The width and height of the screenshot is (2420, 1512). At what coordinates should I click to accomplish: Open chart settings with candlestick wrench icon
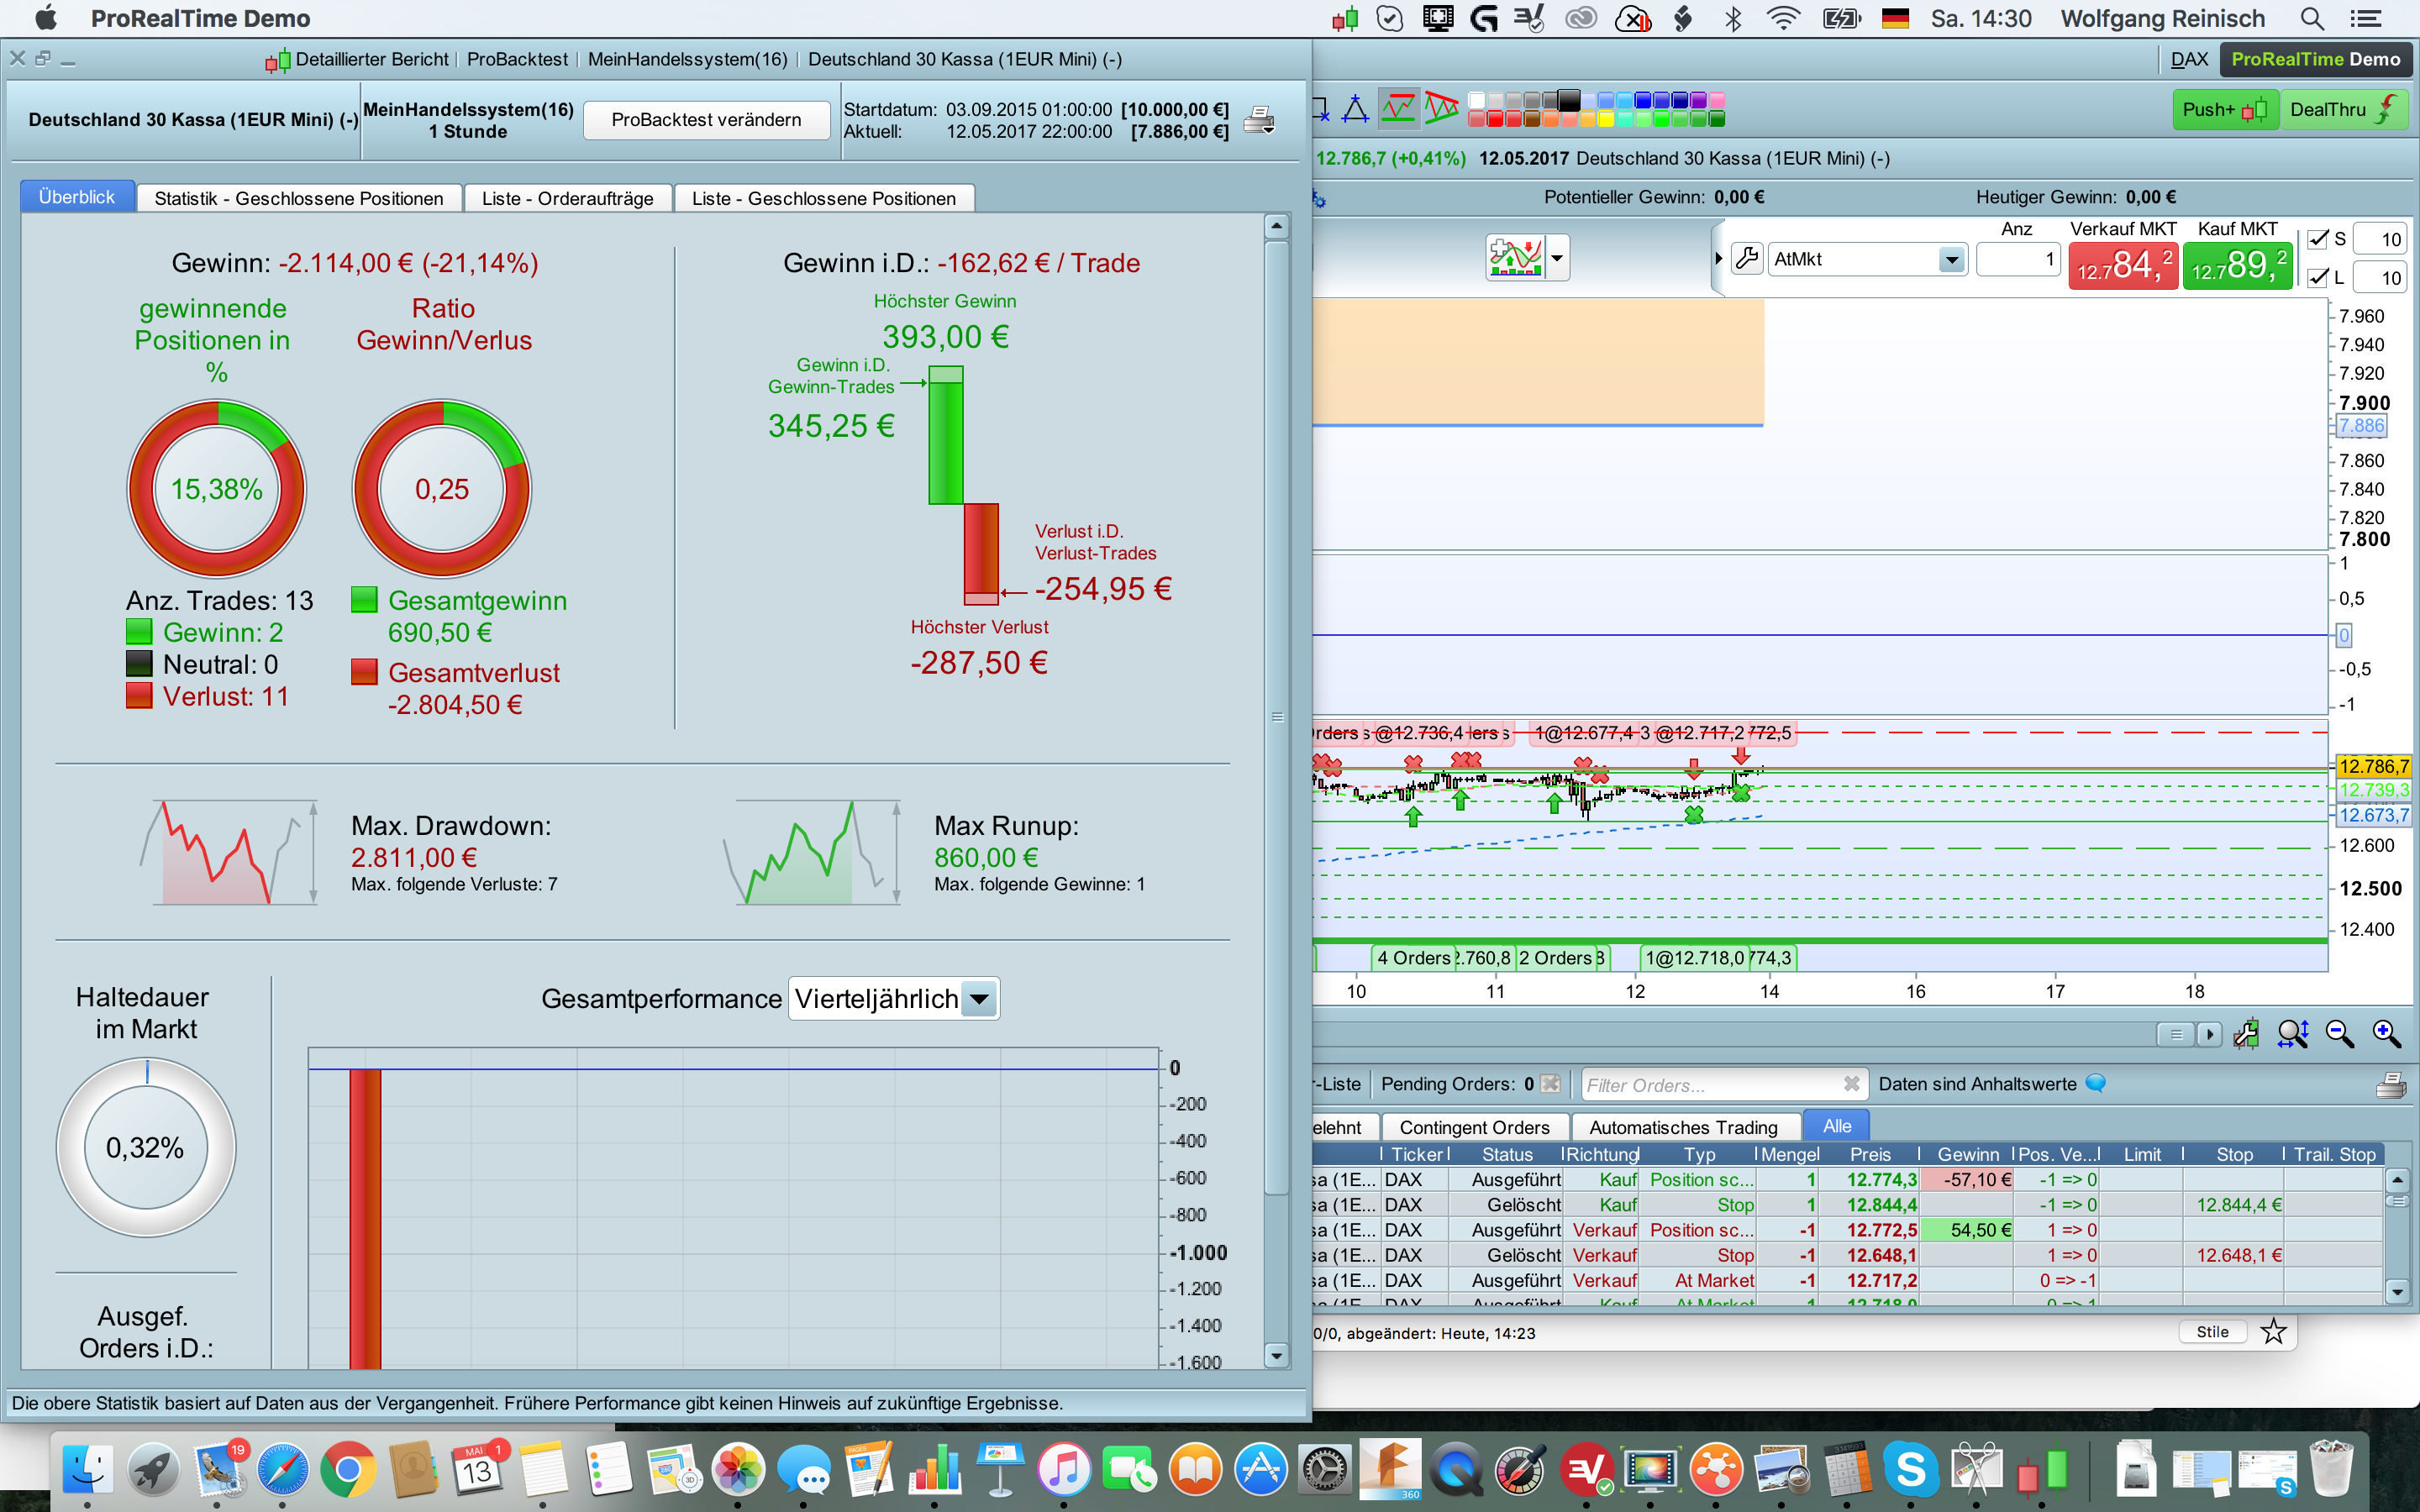pyautogui.click(x=2246, y=1033)
